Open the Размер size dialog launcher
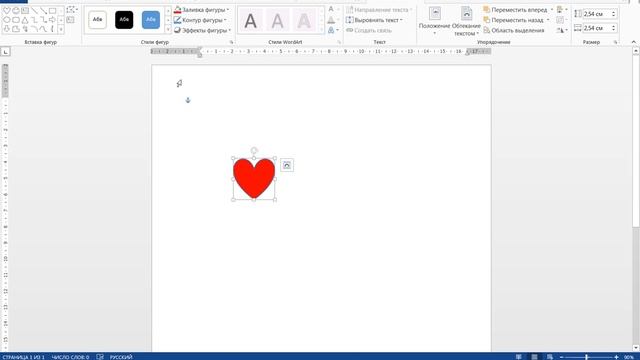Screen dimensions: 640x360 point(616,42)
